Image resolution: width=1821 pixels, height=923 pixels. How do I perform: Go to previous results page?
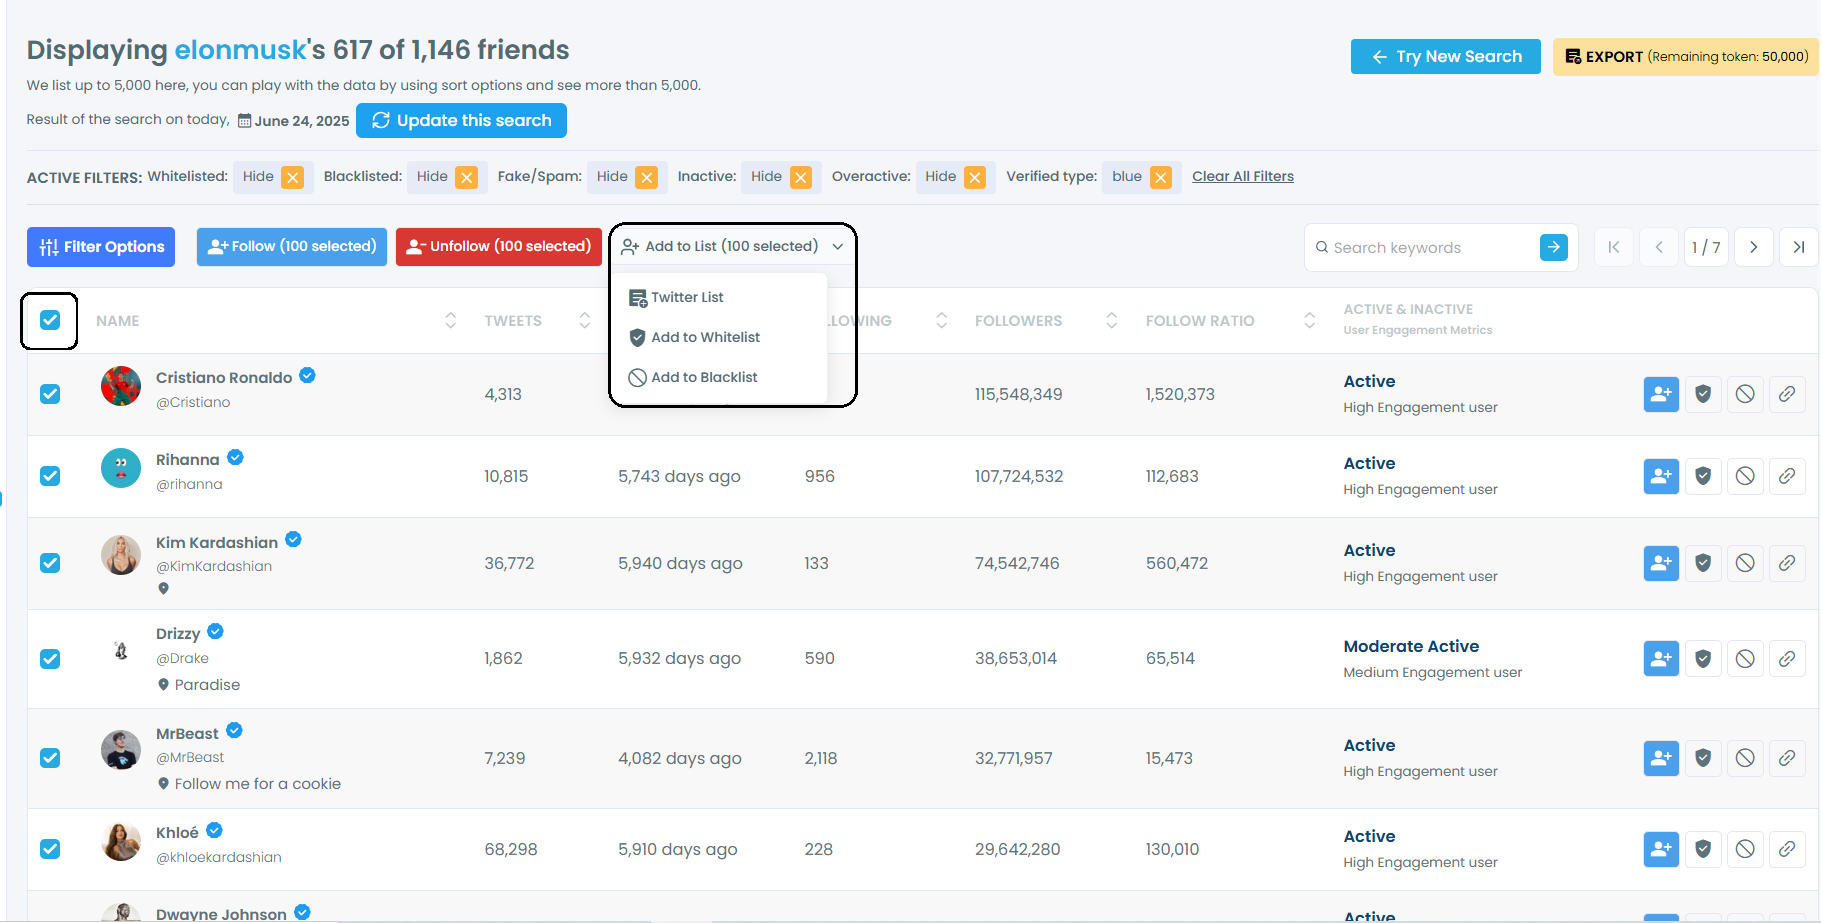click(1659, 247)
